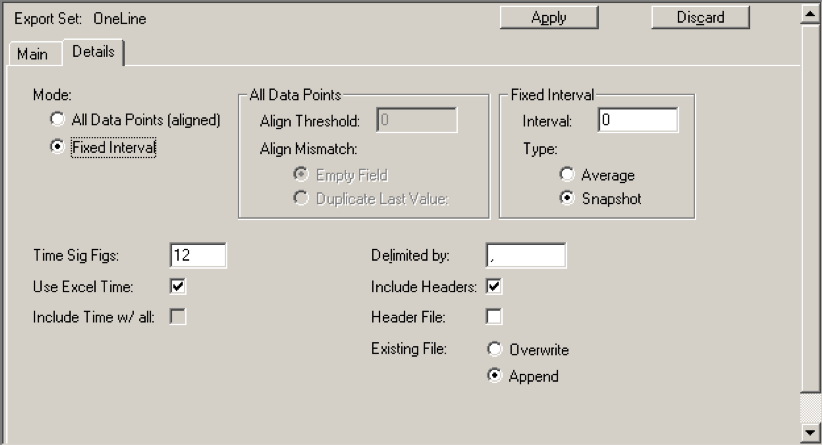The image size is (822, 445).
Task: Select All Data Points (aligned) mode
Action: tap(59, 119)
